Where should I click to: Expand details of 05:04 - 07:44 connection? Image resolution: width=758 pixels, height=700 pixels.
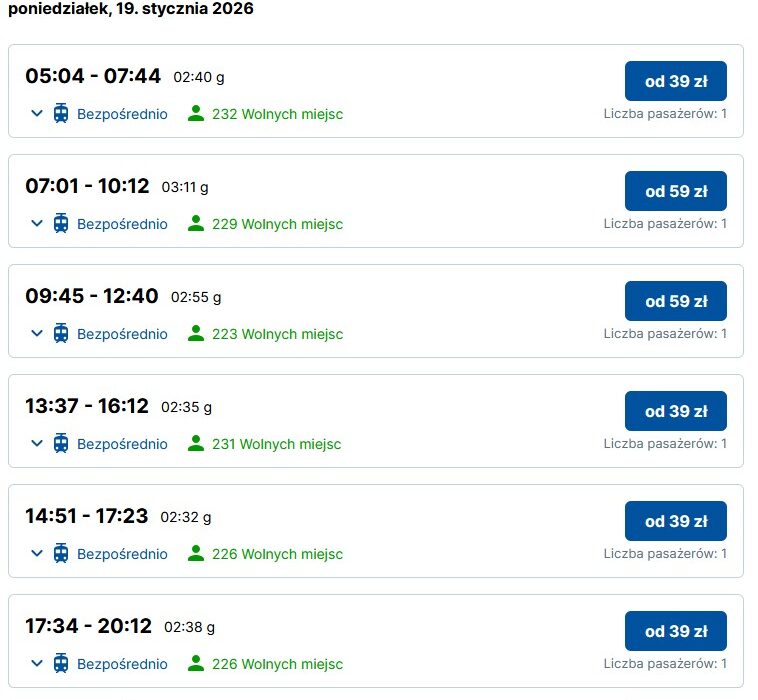37,114
